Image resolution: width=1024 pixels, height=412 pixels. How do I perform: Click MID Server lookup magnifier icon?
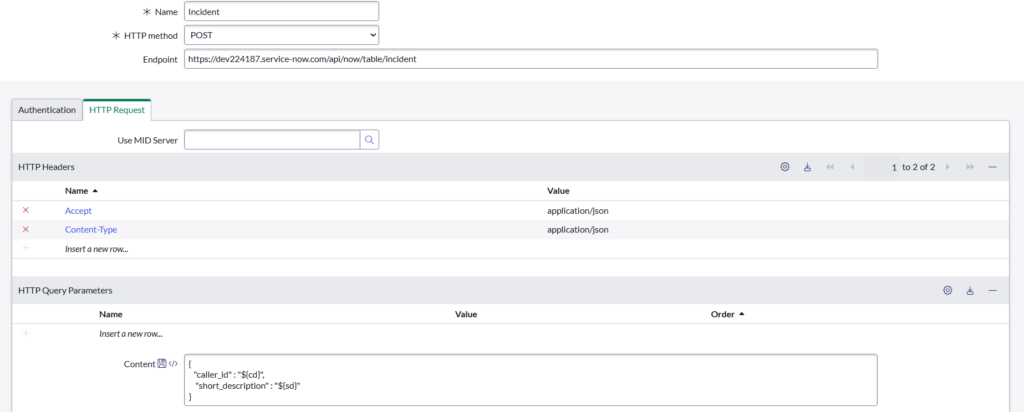[369, 140]
